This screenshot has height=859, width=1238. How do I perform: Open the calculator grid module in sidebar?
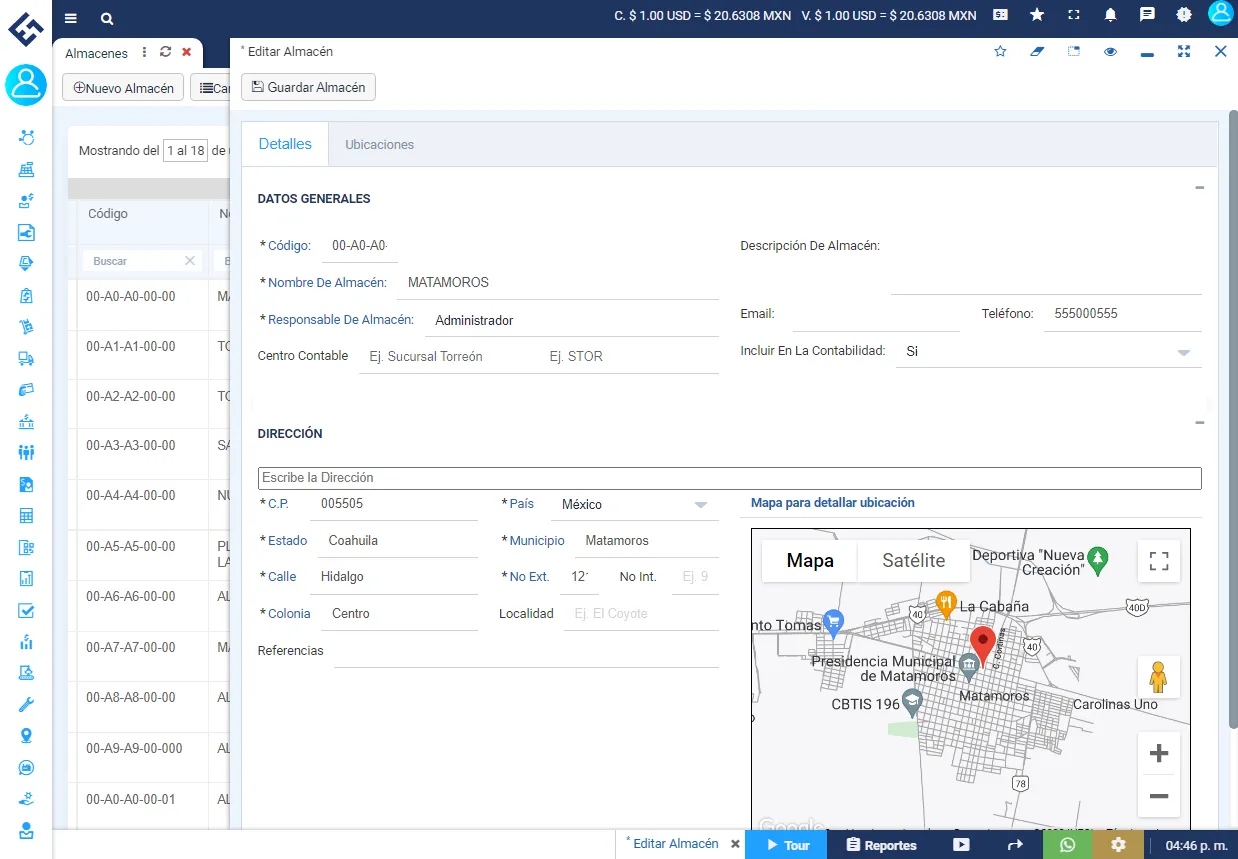[x=26, y=516]
